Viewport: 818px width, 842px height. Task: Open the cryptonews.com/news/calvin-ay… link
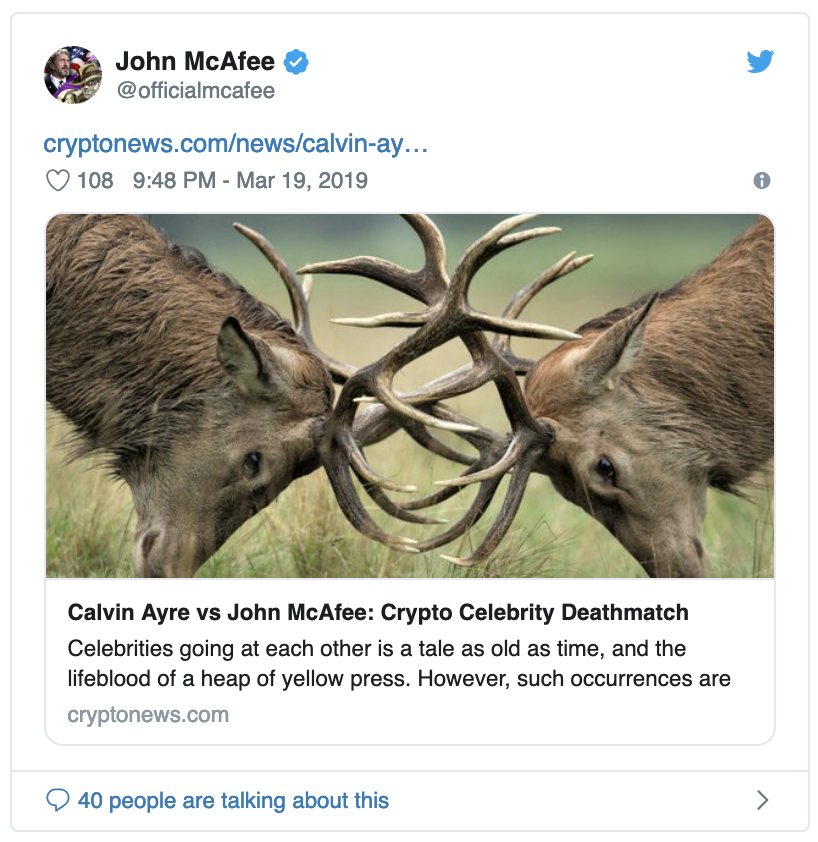[236, 144]
